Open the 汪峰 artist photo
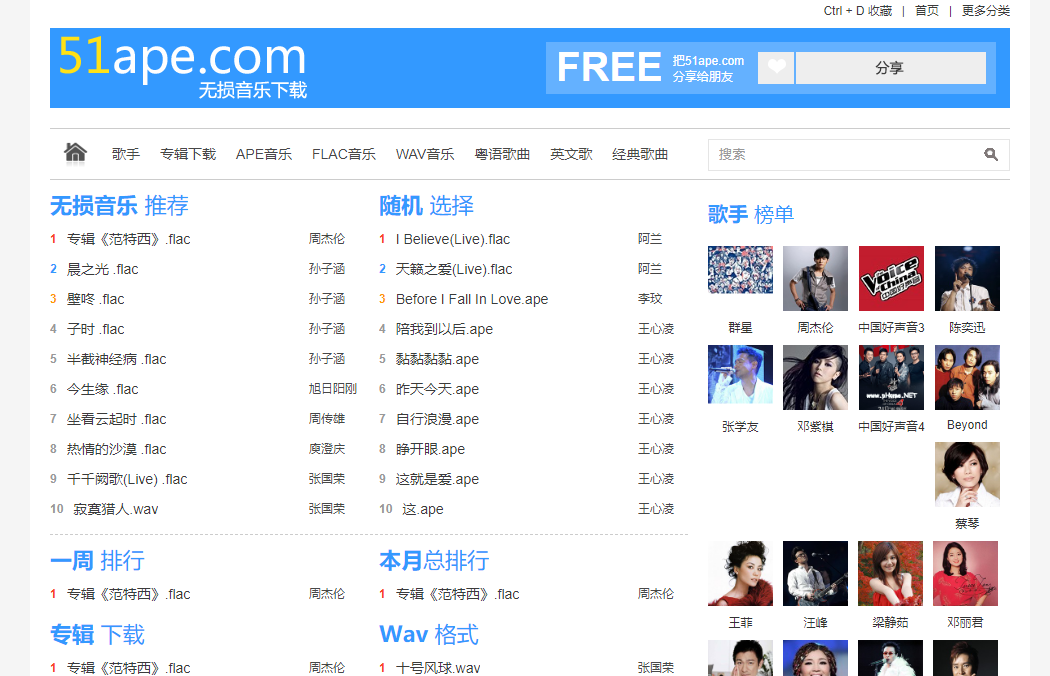Image resolution: width=1050 pixels, height=676 pixels. 815,573
